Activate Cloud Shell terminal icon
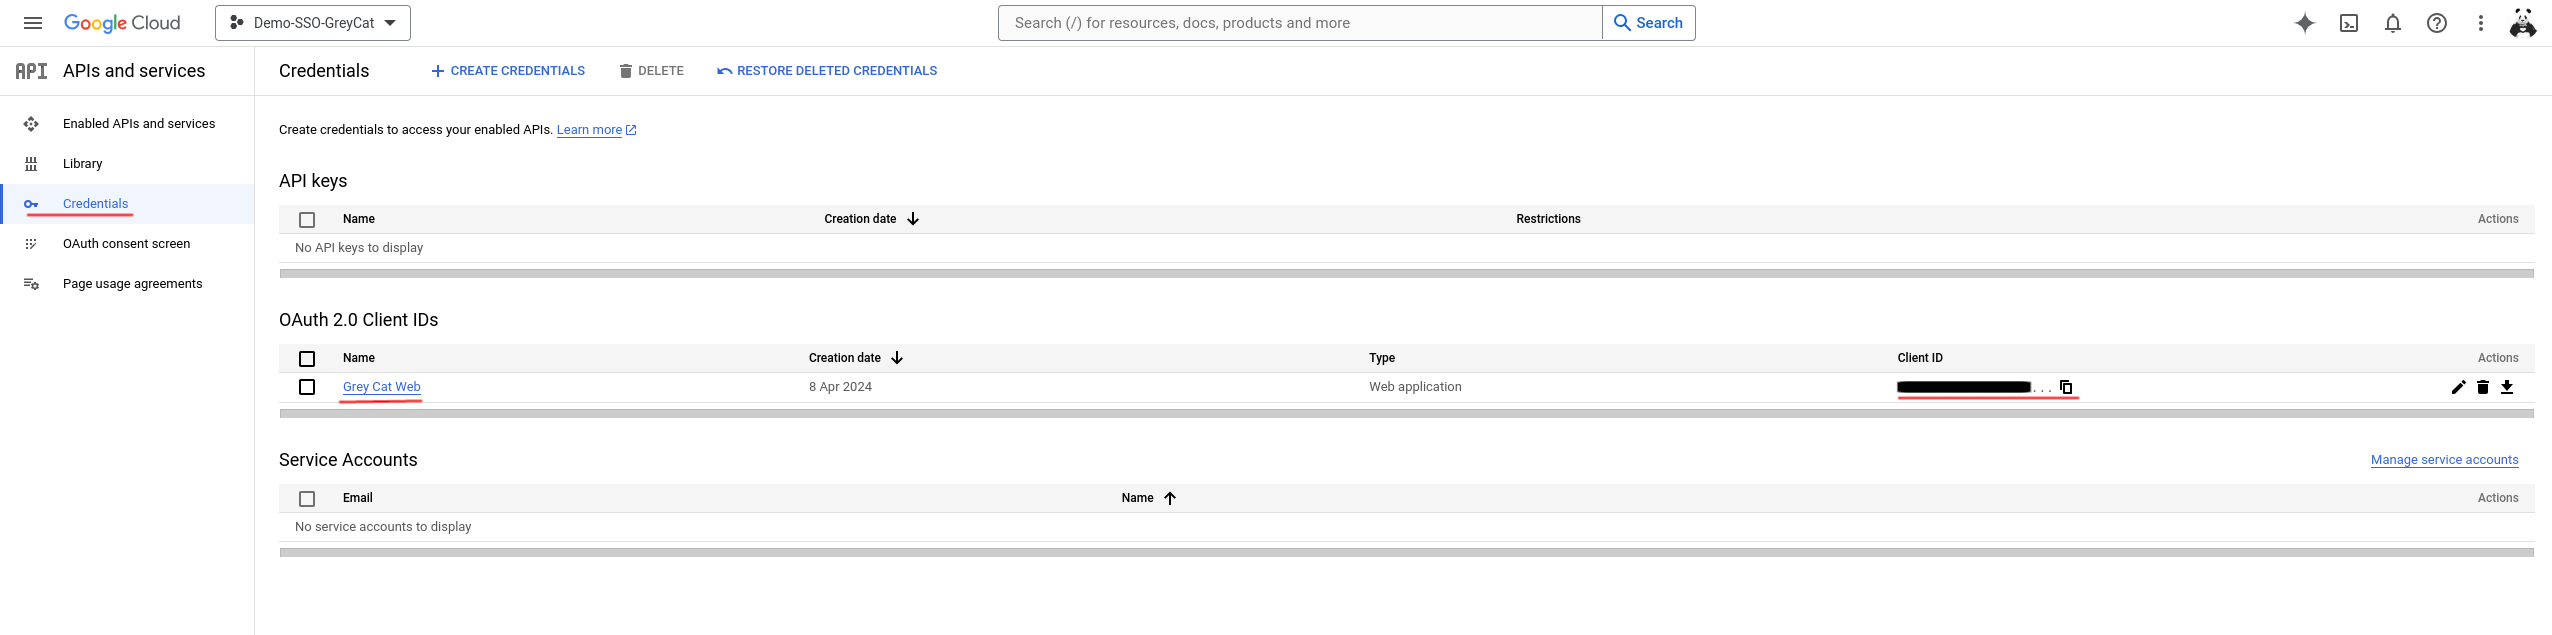Viewport: 2552px width, 635px height. (2349, 23)
